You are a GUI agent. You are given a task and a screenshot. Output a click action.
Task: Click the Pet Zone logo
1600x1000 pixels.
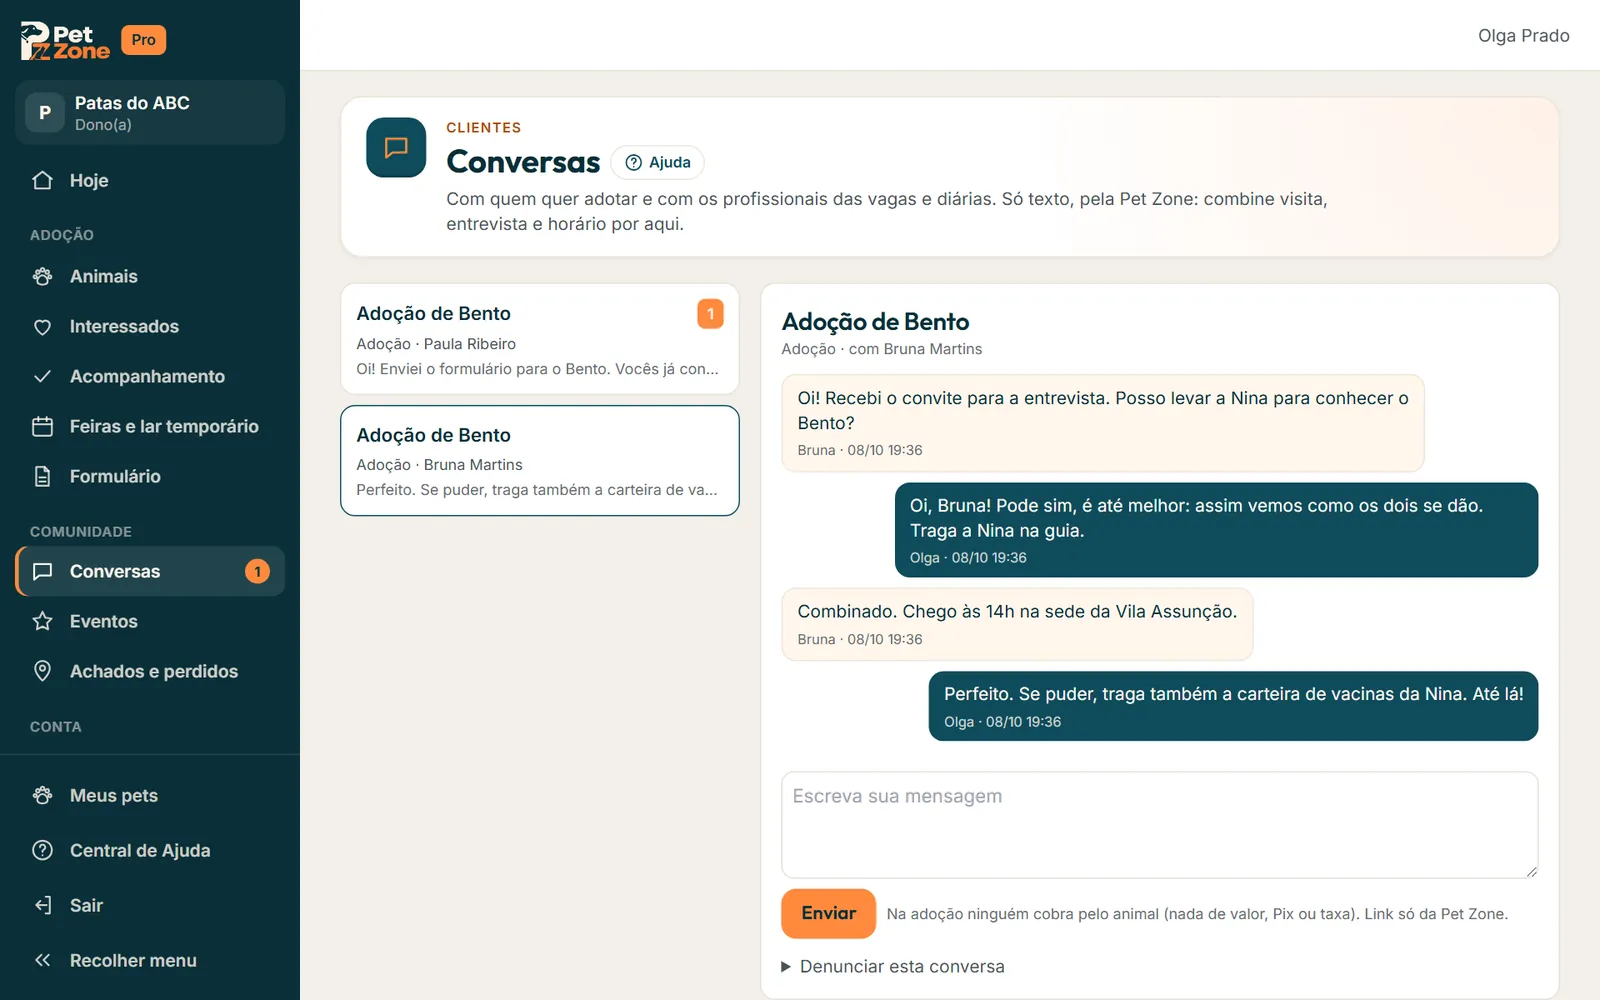[x=65, y=41]
